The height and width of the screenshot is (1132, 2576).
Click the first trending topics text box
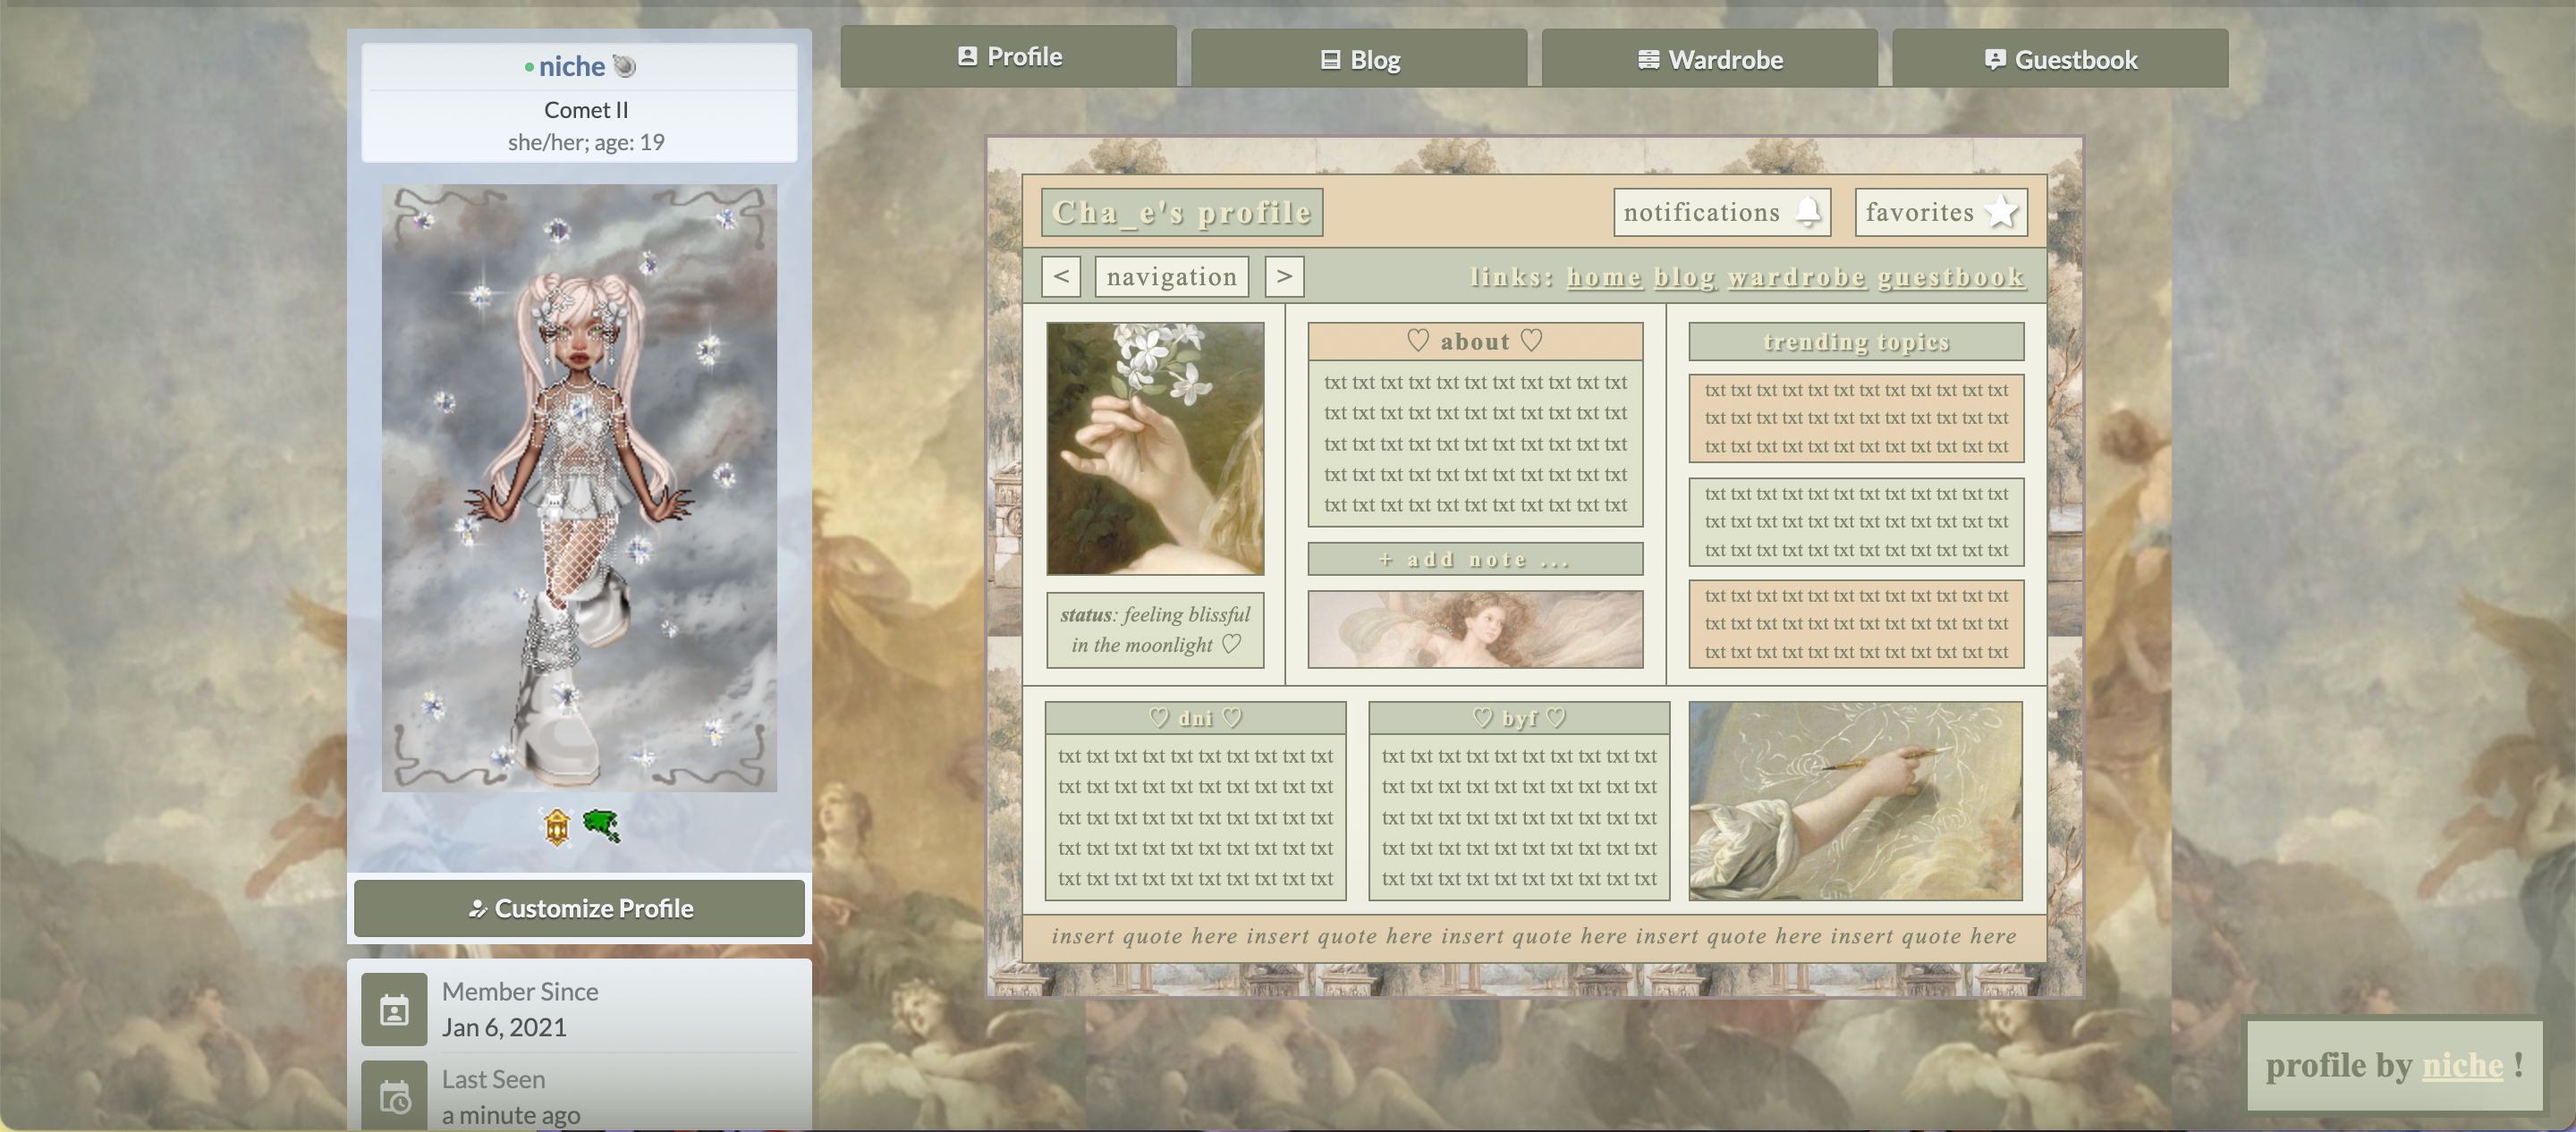(x=1856, y=418)
